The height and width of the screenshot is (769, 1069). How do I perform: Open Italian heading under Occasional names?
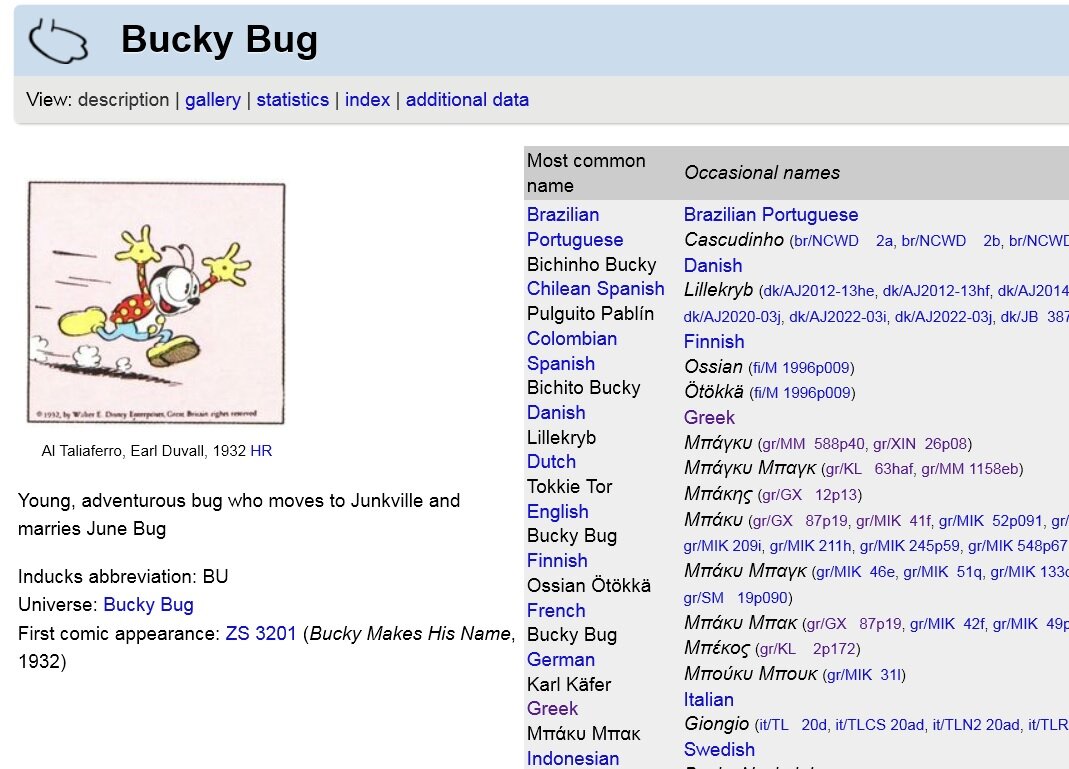[x=708, y=699]
